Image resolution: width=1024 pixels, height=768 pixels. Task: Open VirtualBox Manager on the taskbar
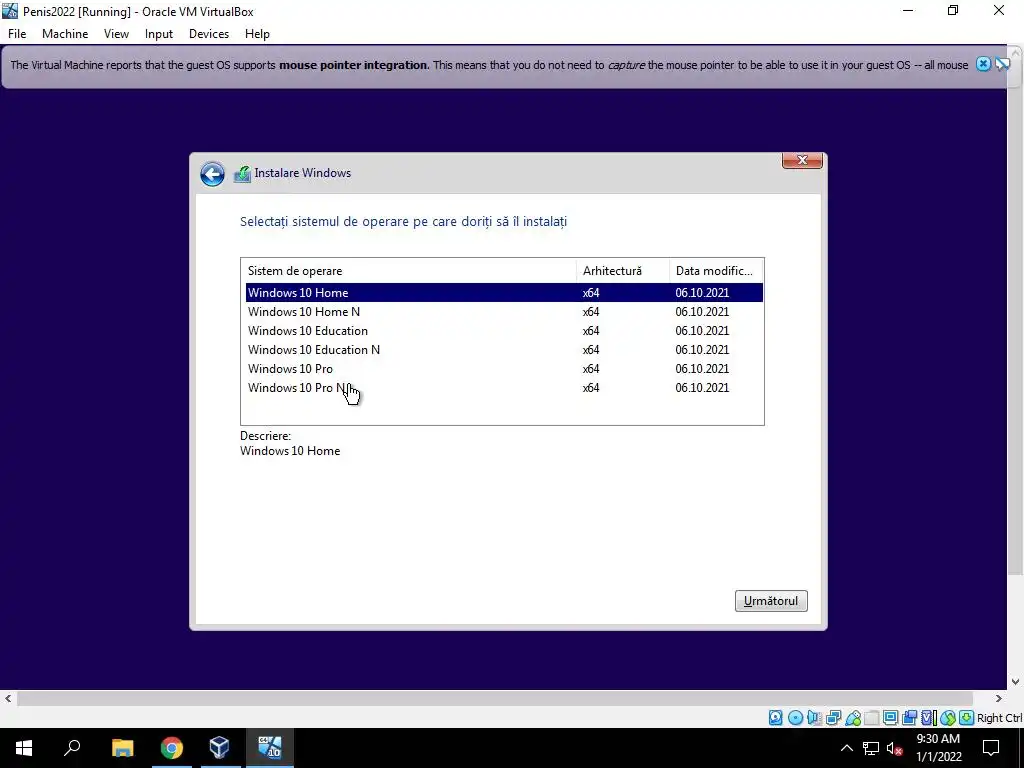[x=219, y=748]
